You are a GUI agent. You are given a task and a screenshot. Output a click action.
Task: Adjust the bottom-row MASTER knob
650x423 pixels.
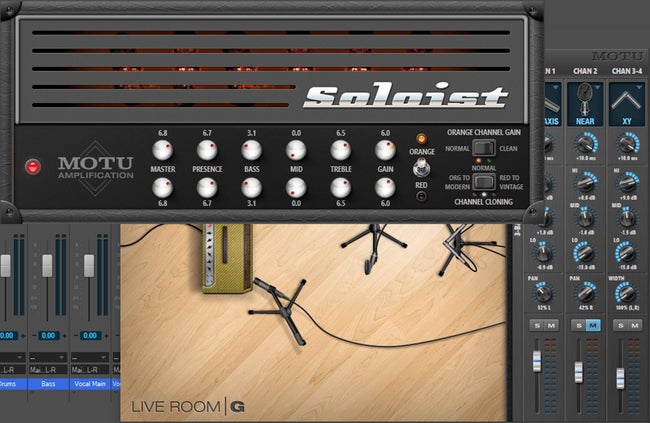162,188
